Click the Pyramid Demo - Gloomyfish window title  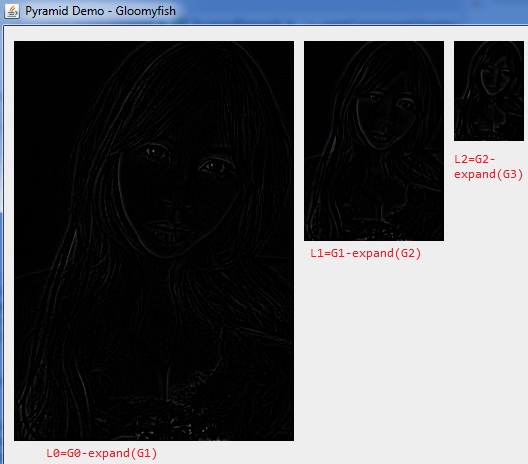[x=100, y=11]
